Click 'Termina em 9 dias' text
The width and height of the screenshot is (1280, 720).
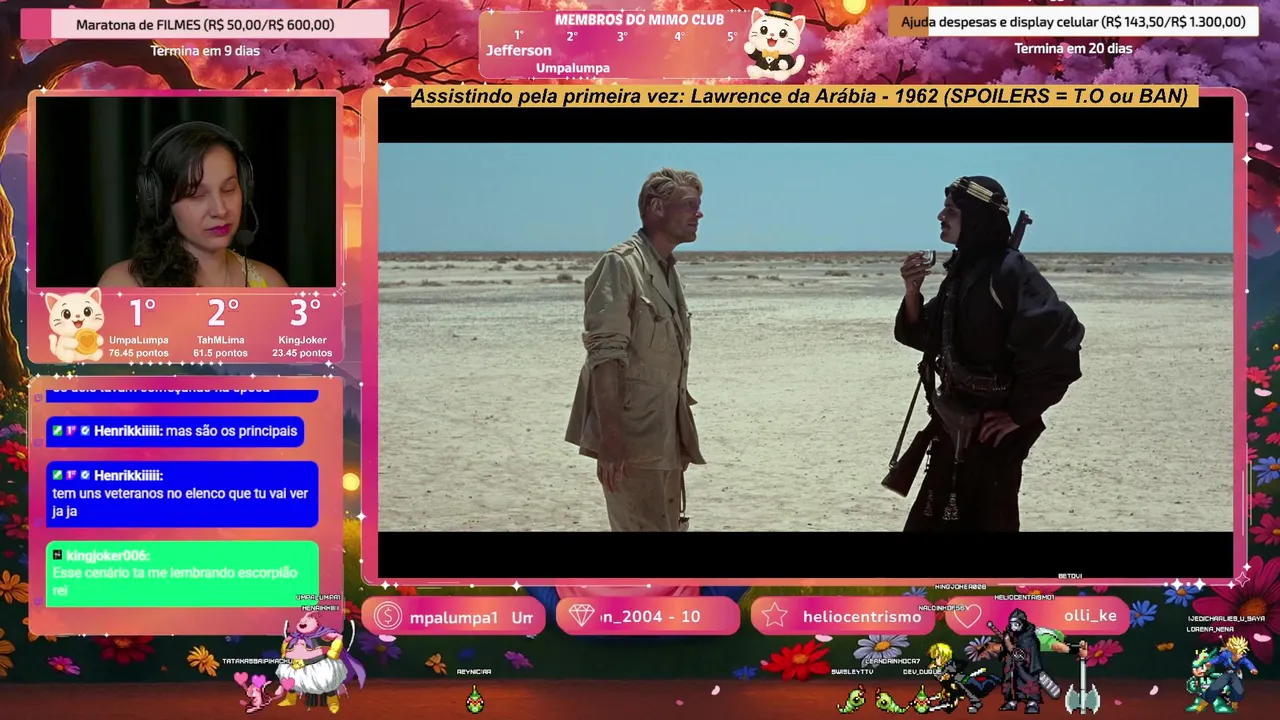(x=205, y=50)
